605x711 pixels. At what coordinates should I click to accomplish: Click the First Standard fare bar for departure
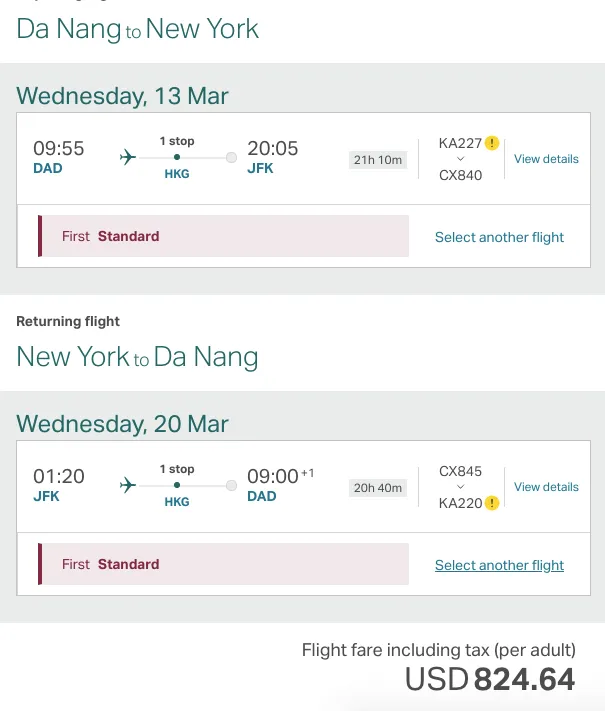(x=224, y=236)
